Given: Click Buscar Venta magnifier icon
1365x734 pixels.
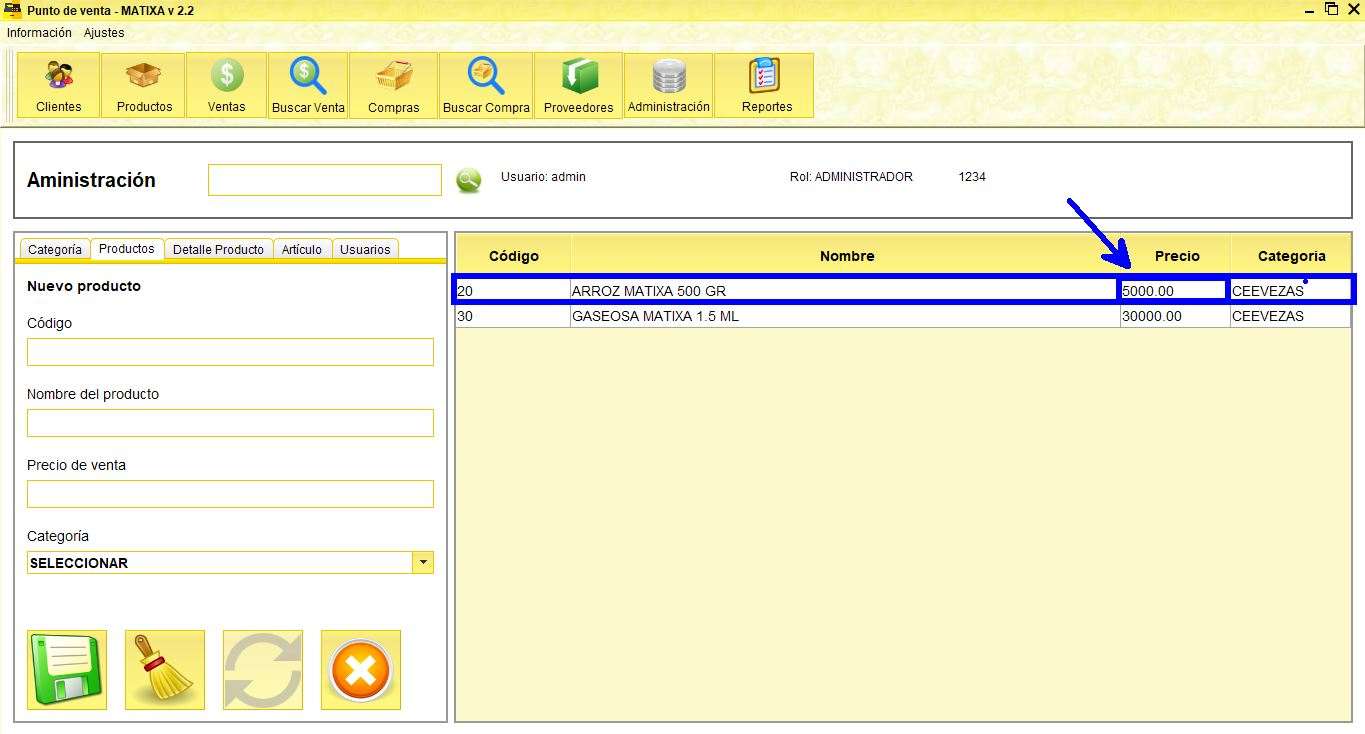Looking at the screenshot, I should point(308,85).
